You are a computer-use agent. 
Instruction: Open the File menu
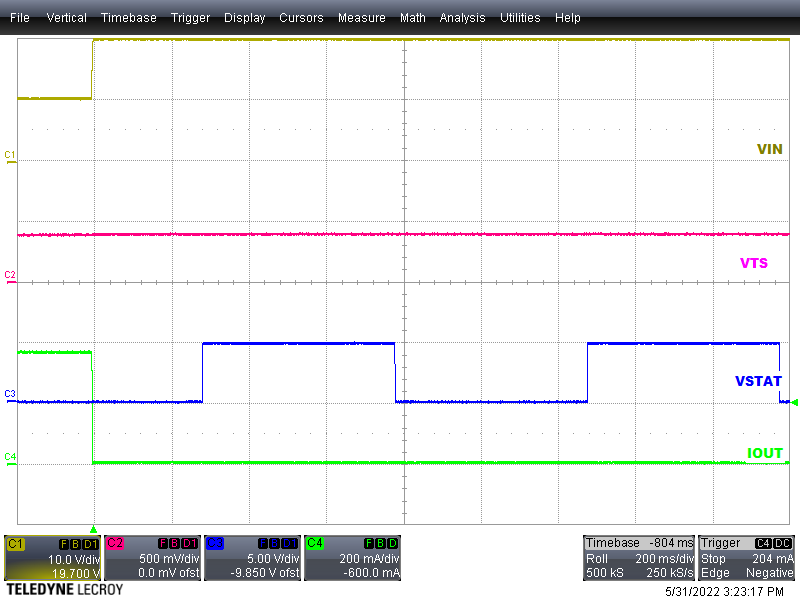[20, 18]
